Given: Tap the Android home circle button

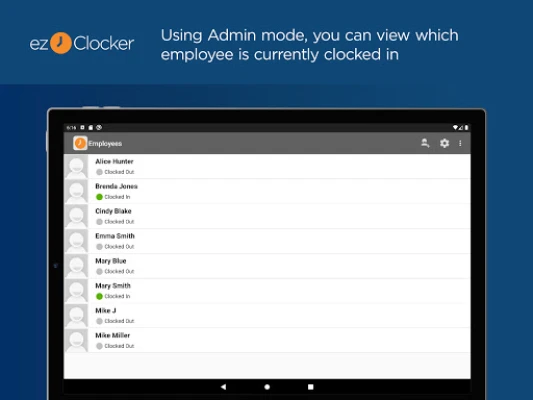Looking at the screenshot, I should 267,387.
